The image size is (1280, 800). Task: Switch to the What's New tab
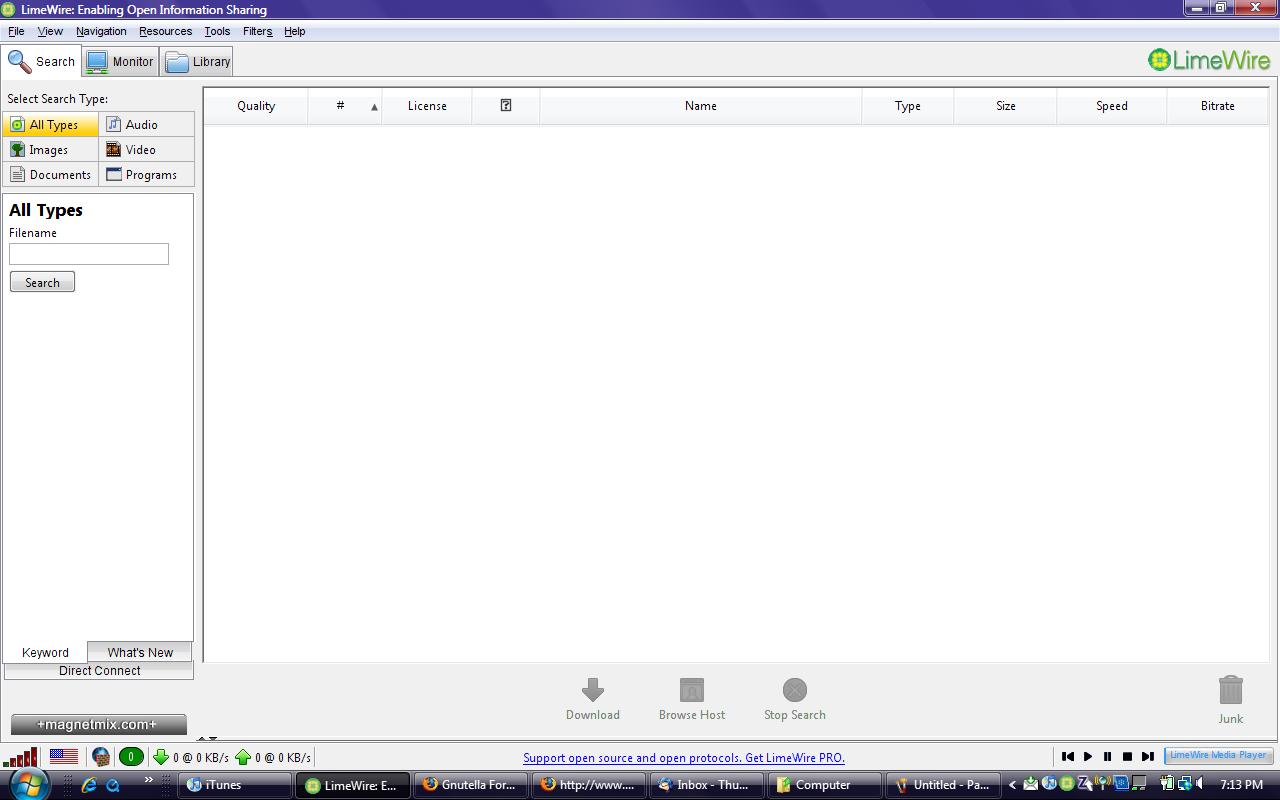(140, 652)
